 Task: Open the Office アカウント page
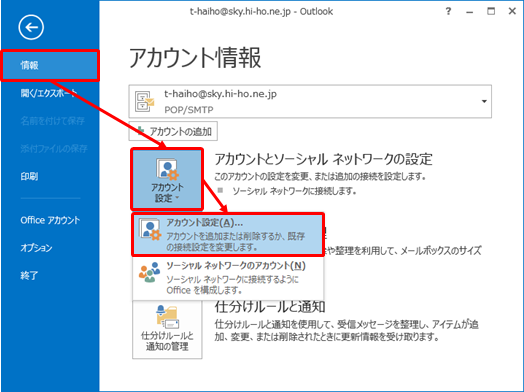click(x=50, y=220)
